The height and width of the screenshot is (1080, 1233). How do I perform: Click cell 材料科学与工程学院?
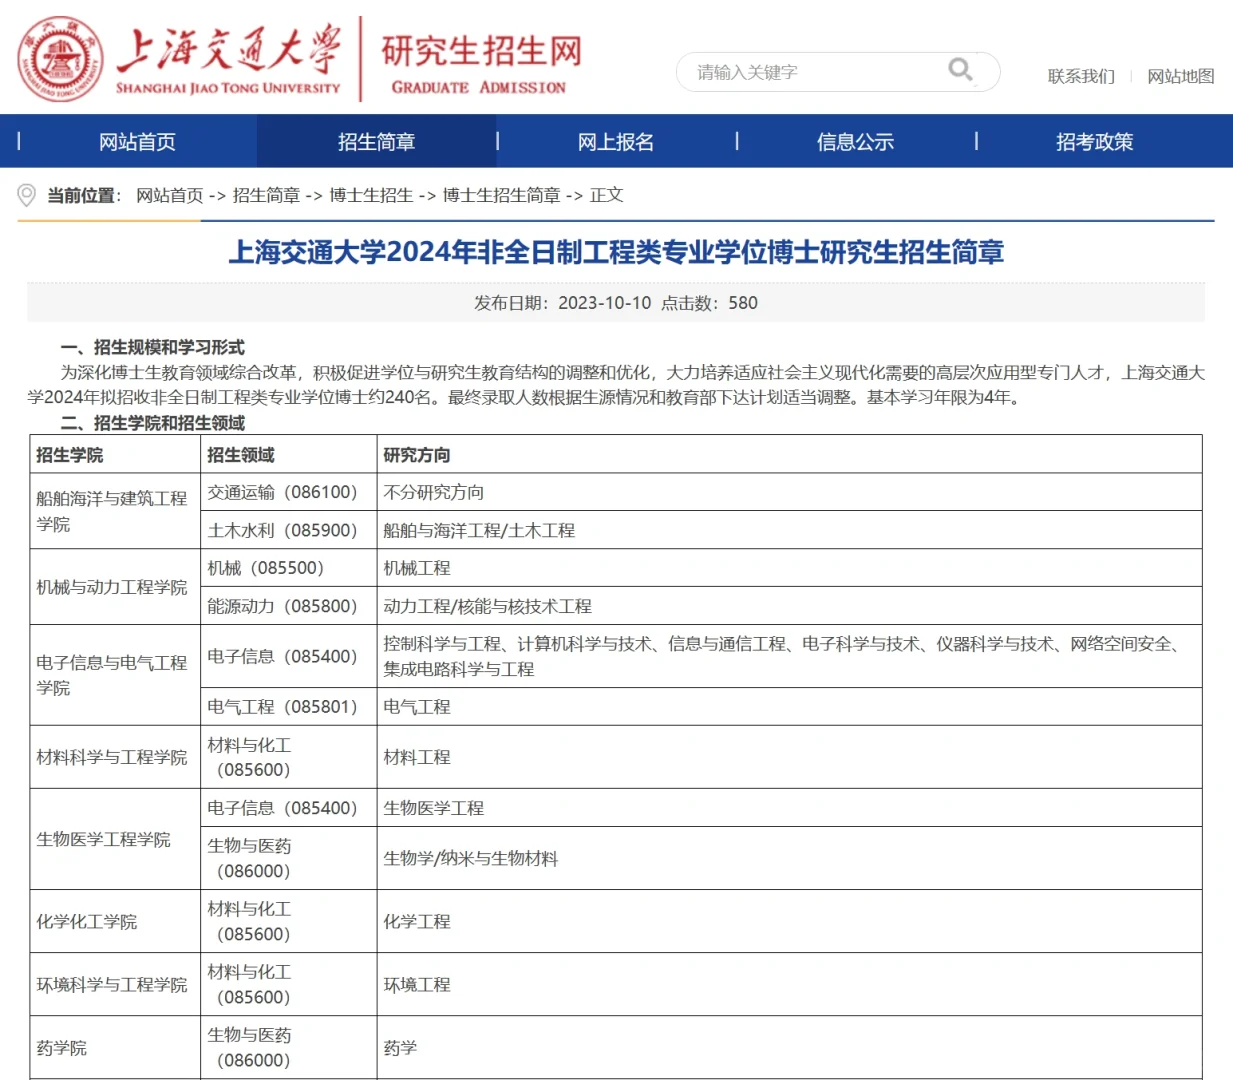pyautogui.click(x=115, y=757)
